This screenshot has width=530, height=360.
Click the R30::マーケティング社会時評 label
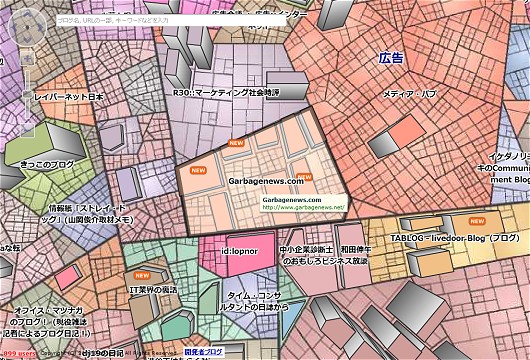[226, 93]
